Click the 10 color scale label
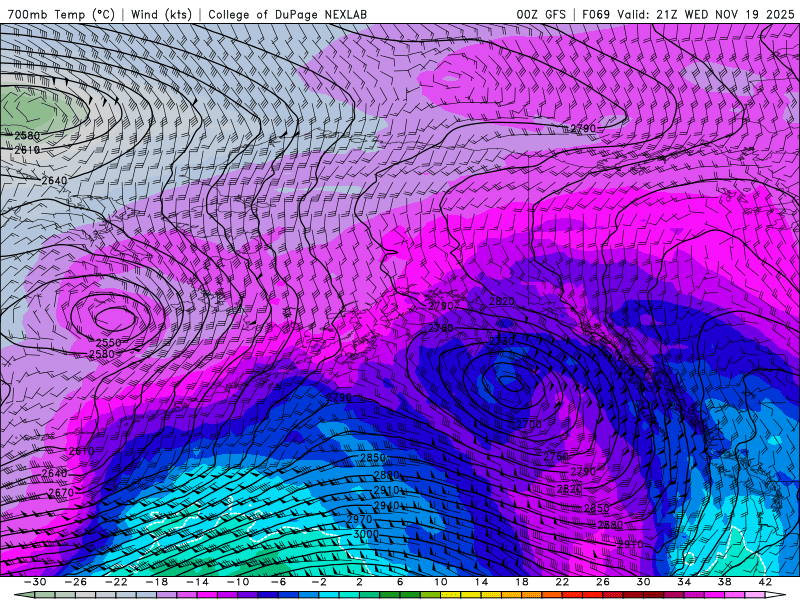800x600 pixels. (x=440, y=582)
